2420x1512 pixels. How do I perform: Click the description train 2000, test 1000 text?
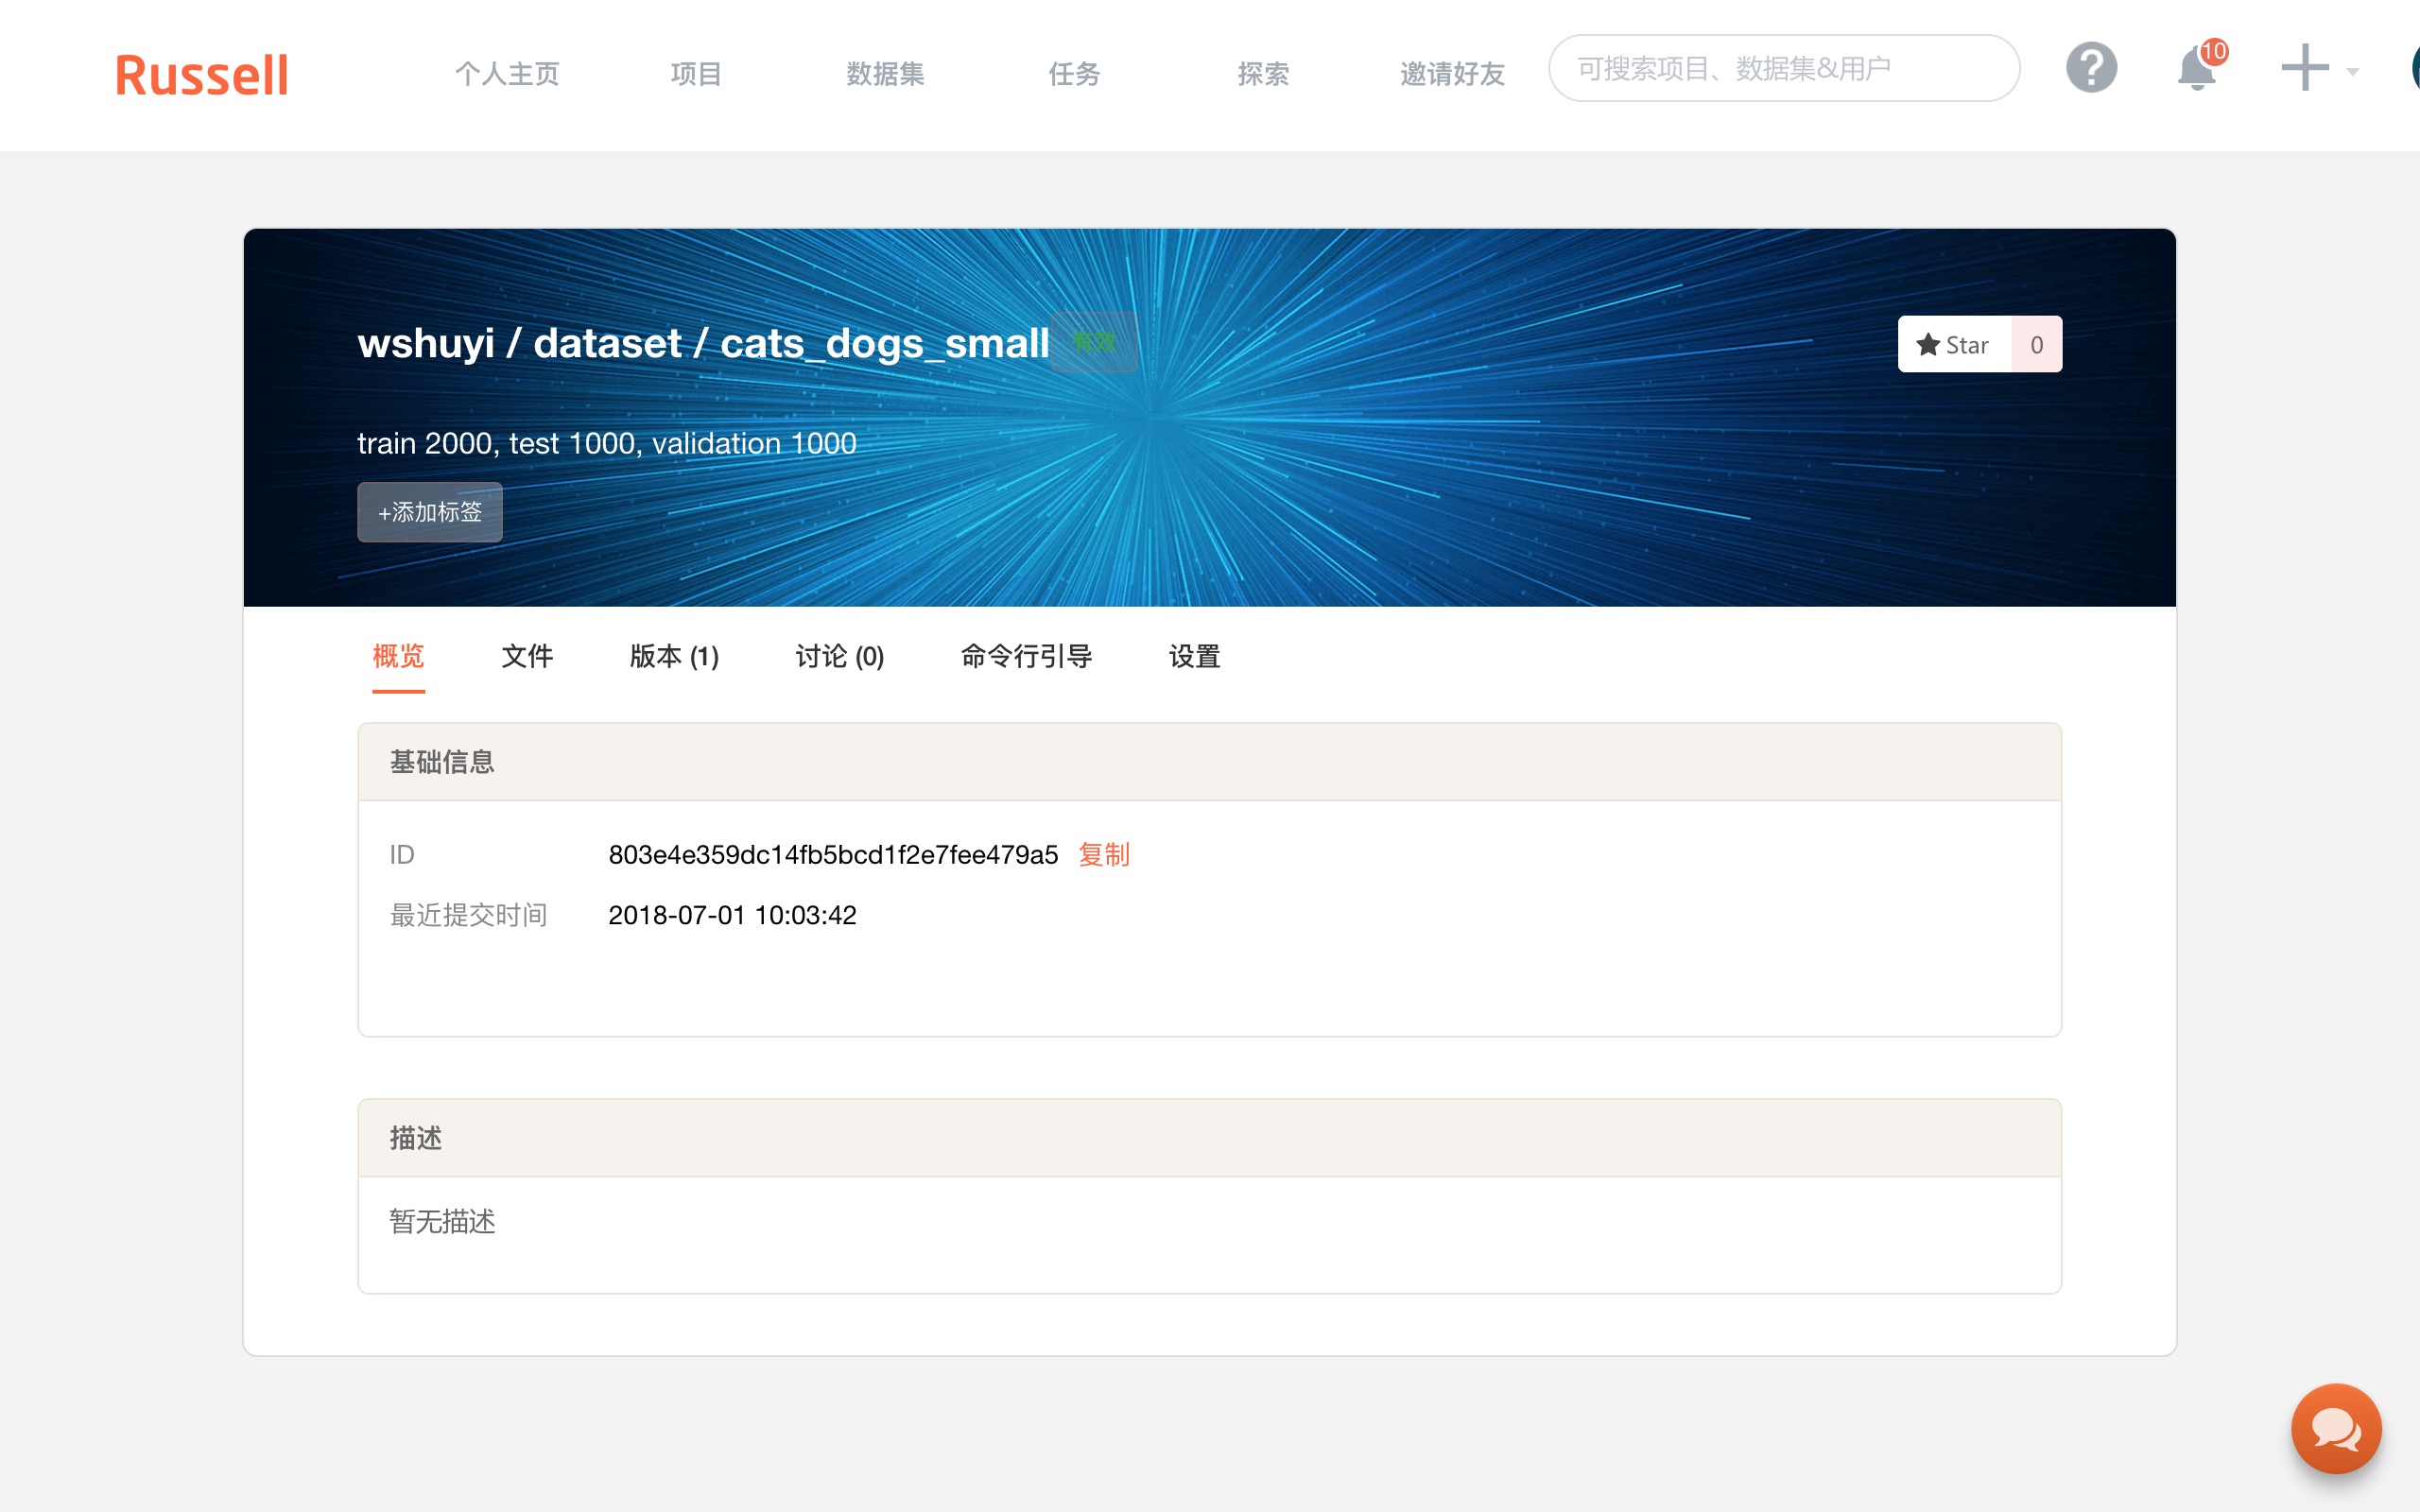coord(607,443)
